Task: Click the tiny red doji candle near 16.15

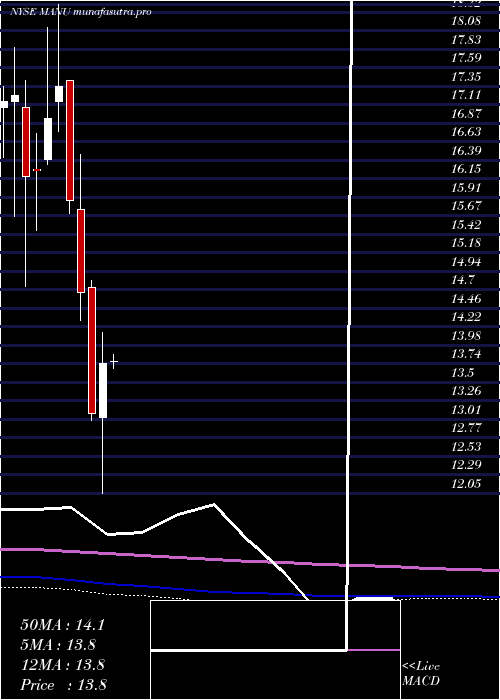Action: pos(37,170)
